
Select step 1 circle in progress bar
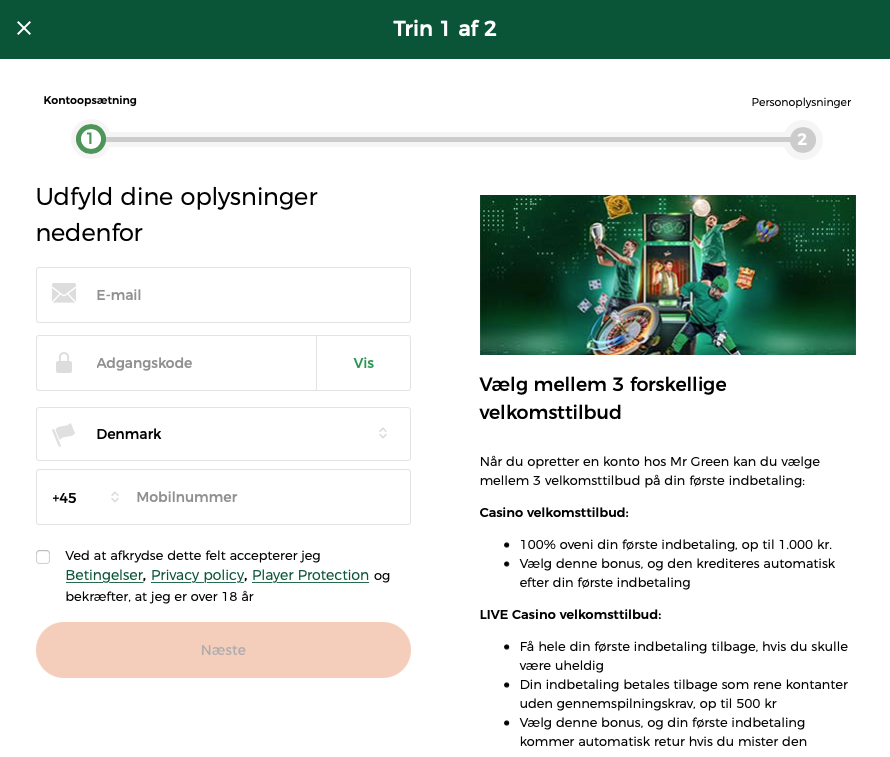pos(90,139)
